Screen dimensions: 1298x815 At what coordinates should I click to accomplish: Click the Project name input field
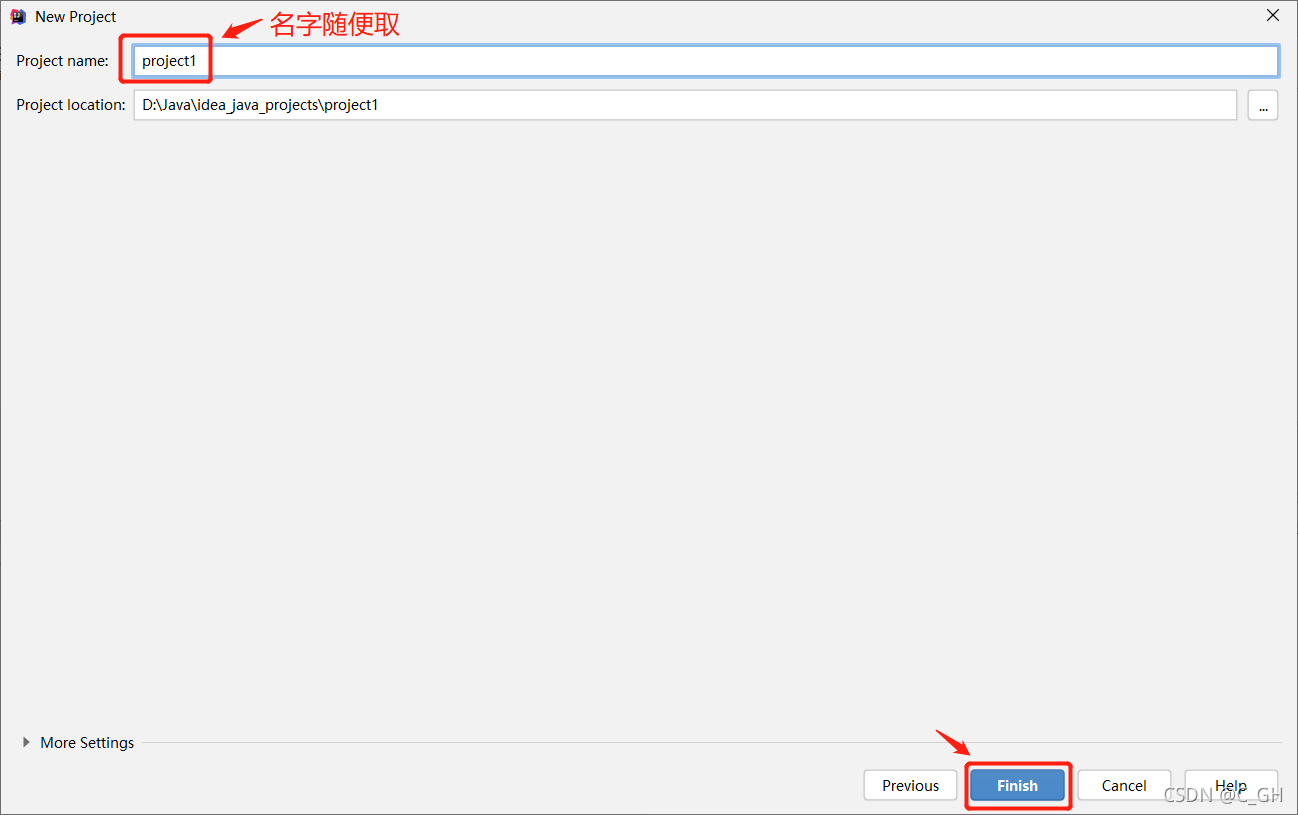pyautogui.click(x=706, y=61)
